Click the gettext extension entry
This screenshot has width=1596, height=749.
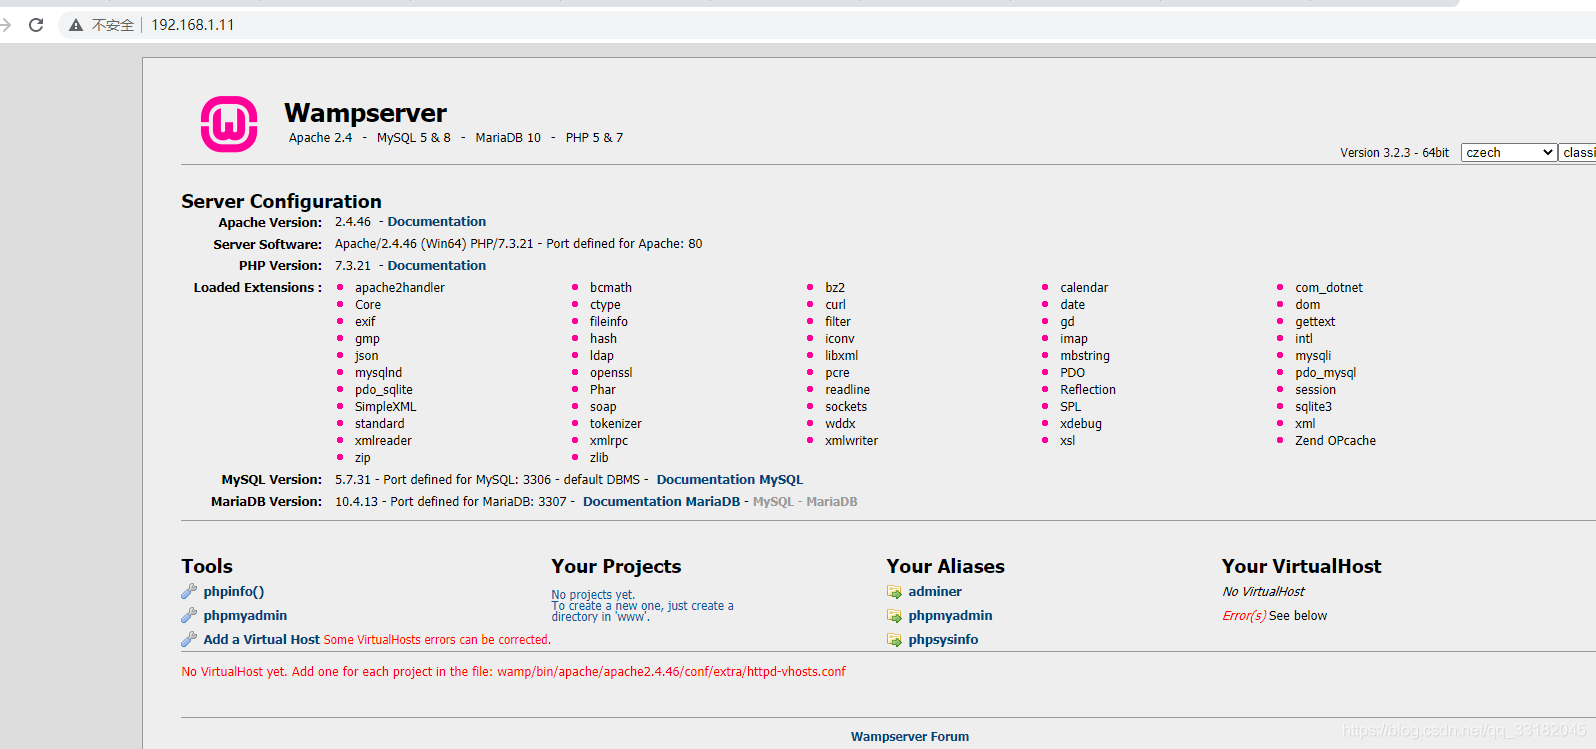pos(1315,322)
